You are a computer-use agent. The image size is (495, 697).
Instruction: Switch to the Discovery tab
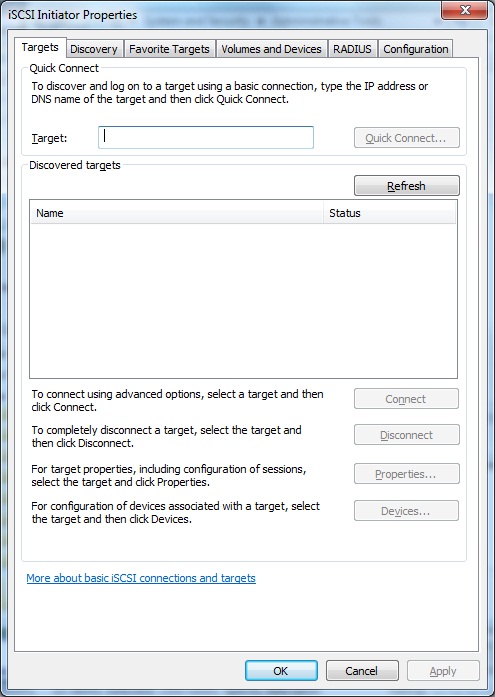(94, 49)
